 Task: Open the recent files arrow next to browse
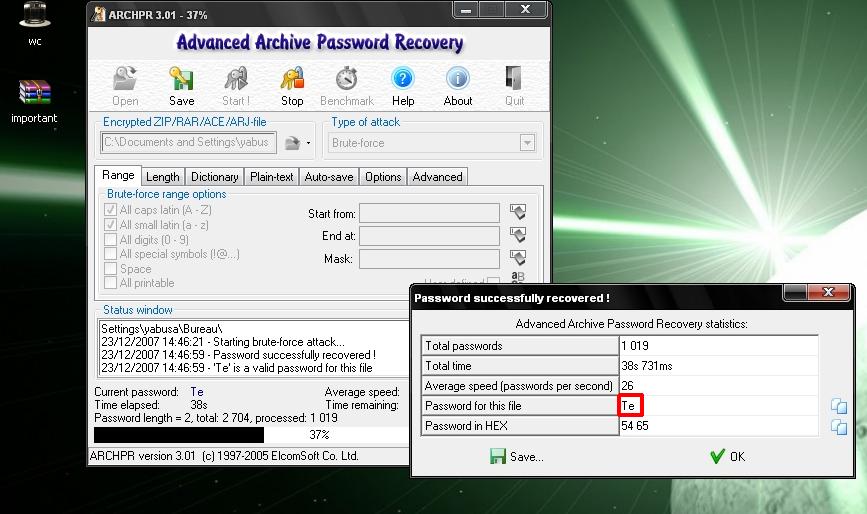point(308,143)
